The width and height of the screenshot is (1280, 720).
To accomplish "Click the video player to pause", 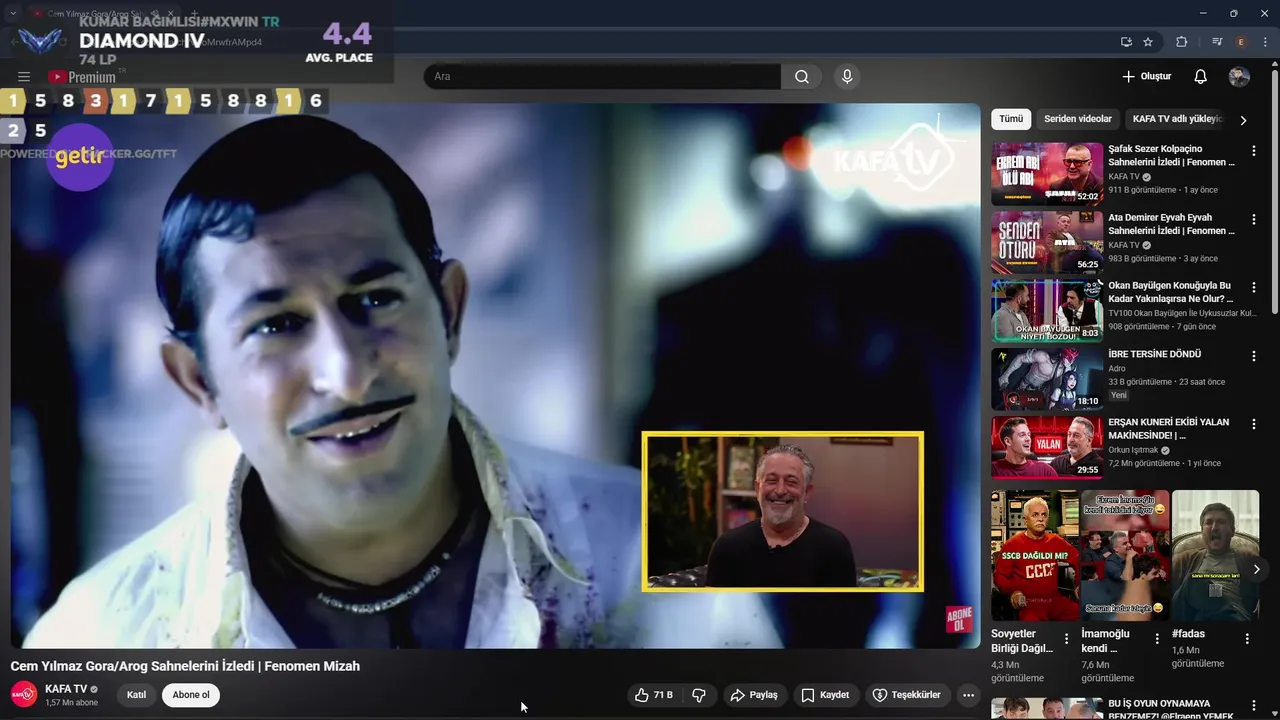I will coord(495,376).
